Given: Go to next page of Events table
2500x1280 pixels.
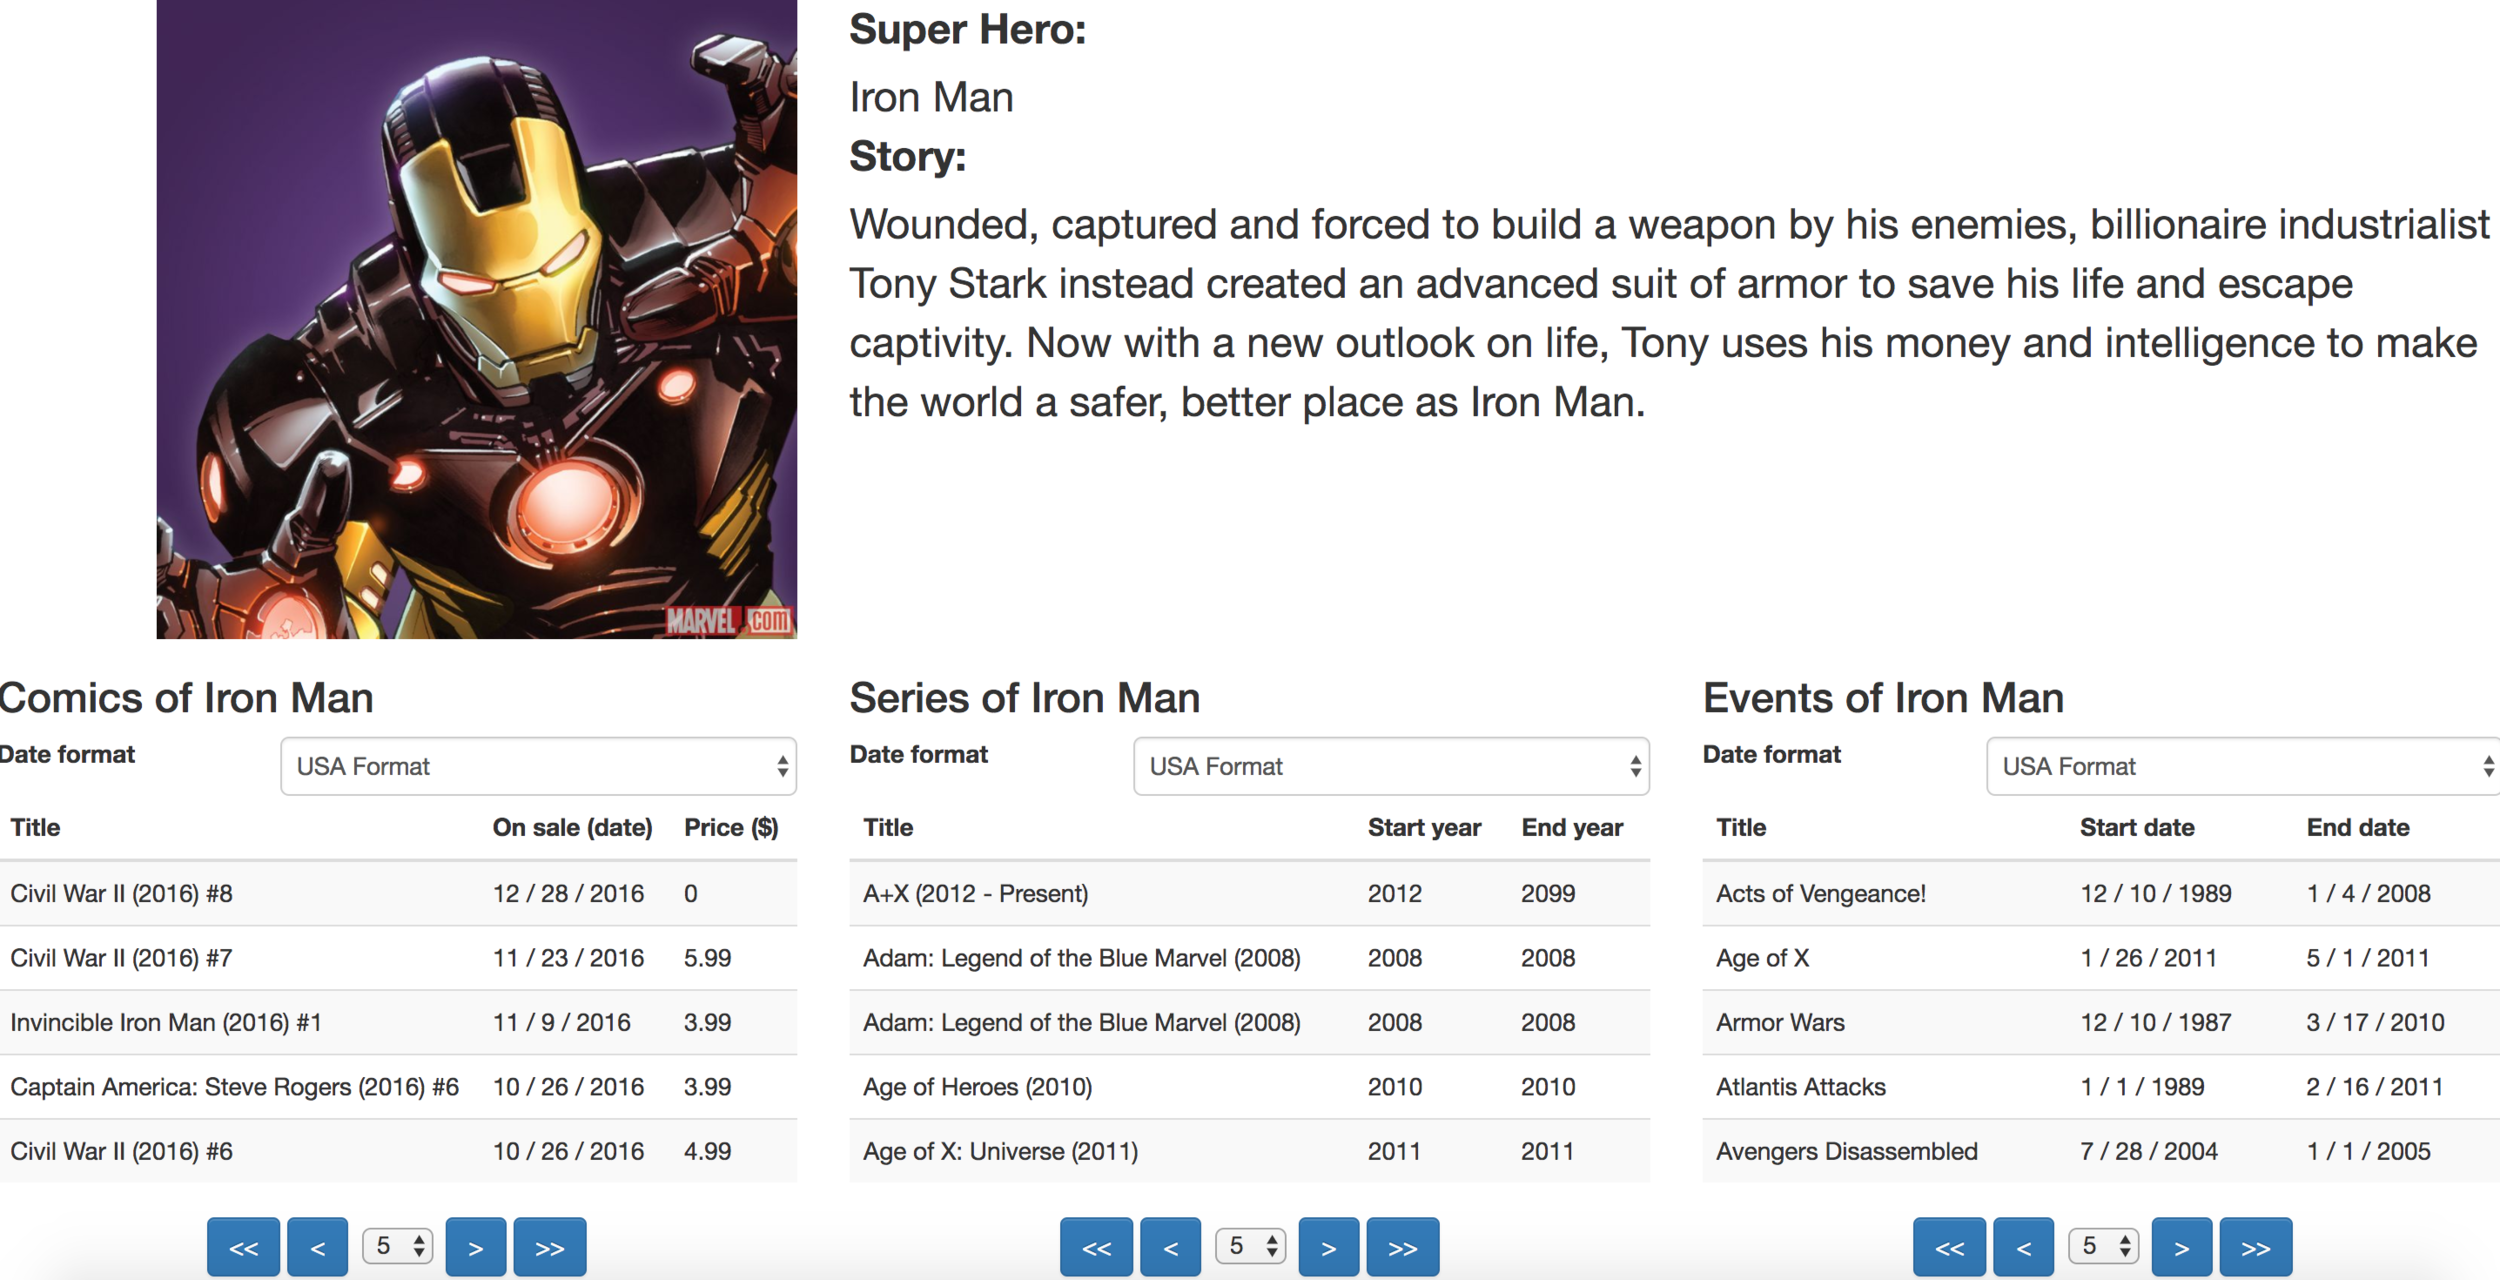Looking at the screenshot, I should (2181, 1247).
